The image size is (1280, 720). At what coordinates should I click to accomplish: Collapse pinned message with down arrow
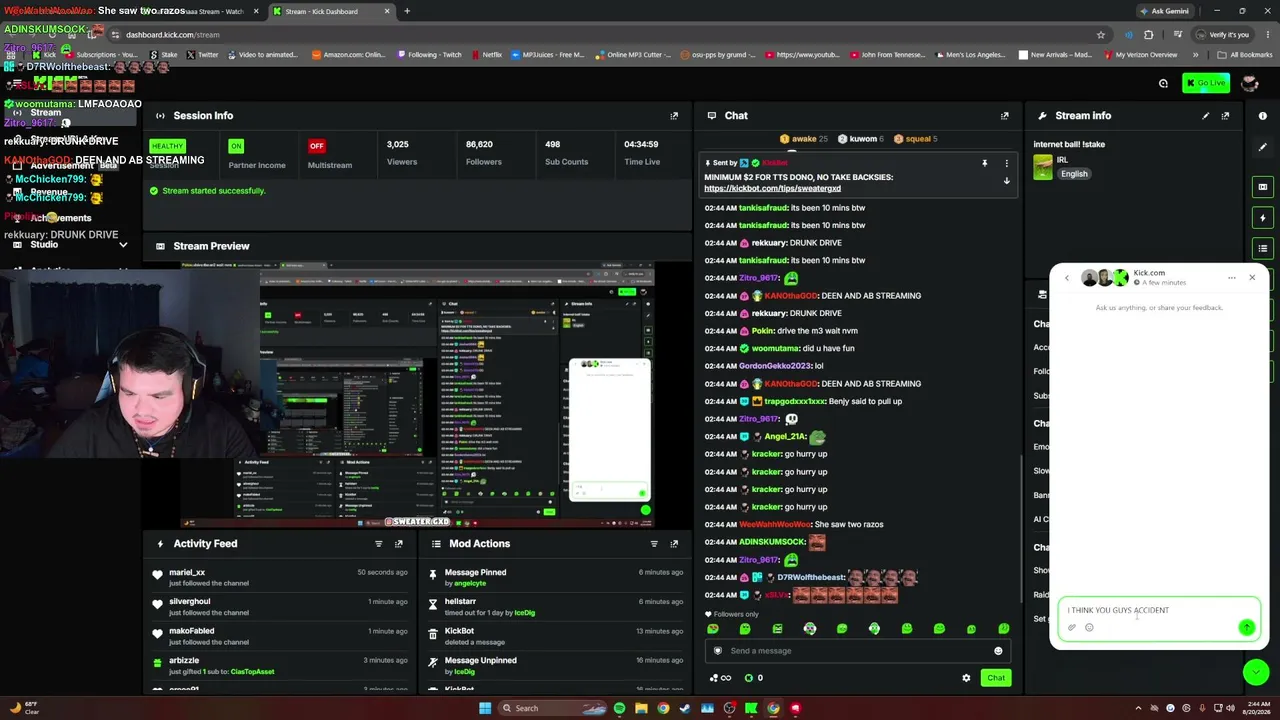[x=1007, y=181]
